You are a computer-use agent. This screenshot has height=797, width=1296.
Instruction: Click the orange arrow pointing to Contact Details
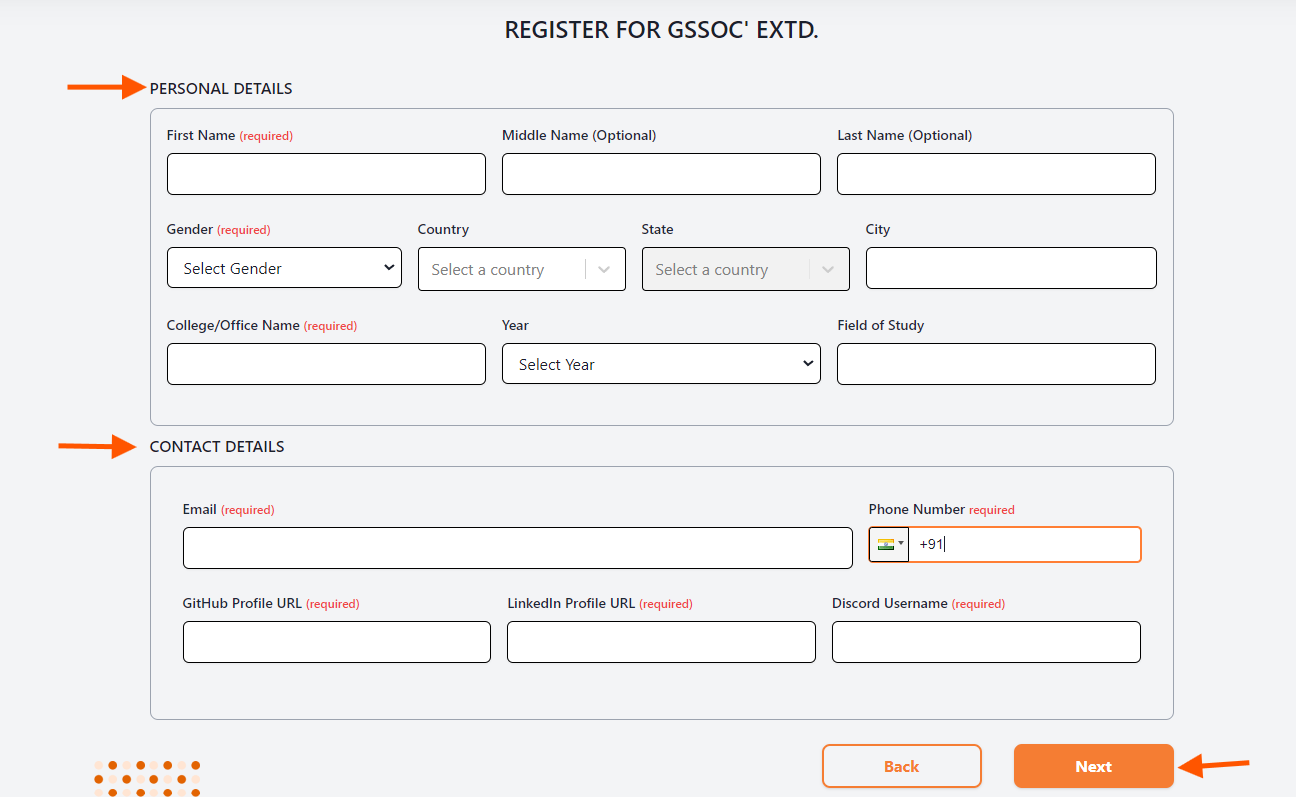click(x=97, y=446)
